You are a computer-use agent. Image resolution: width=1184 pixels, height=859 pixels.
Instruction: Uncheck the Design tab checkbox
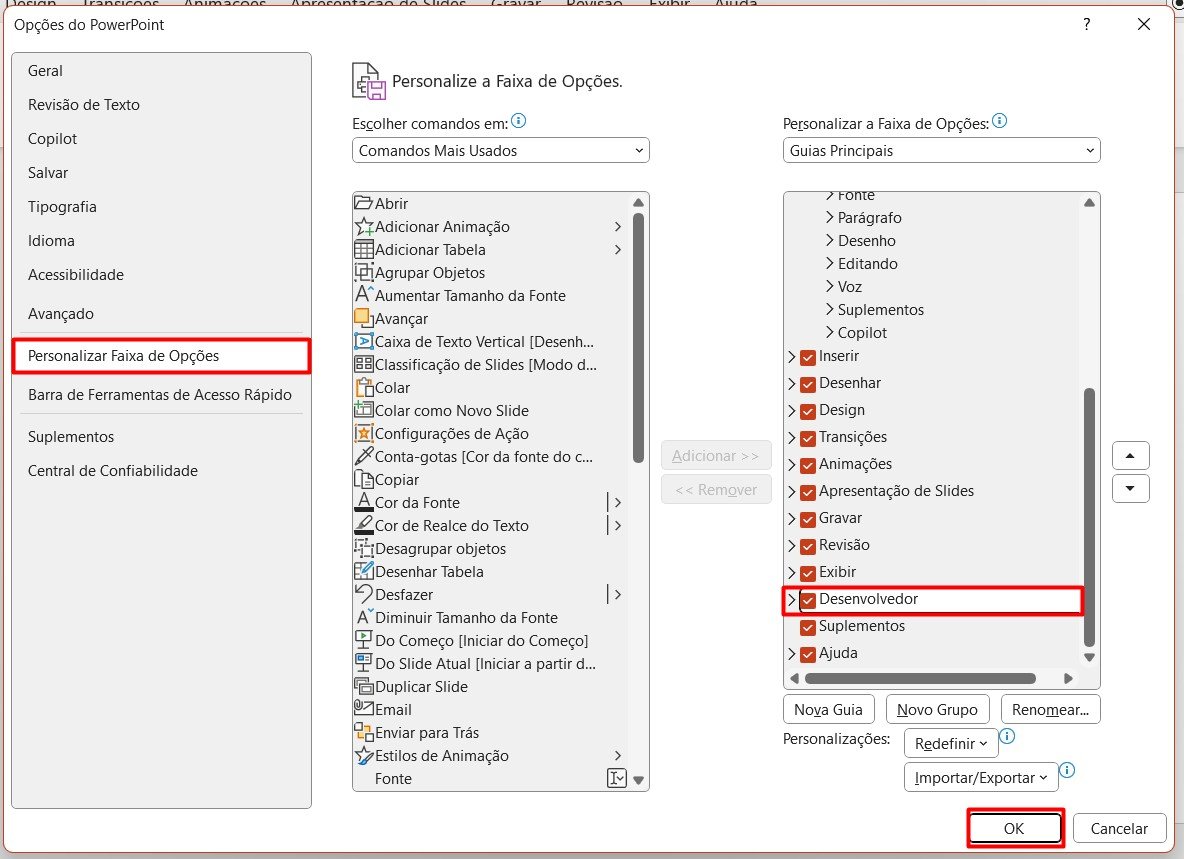coord(808,411)
